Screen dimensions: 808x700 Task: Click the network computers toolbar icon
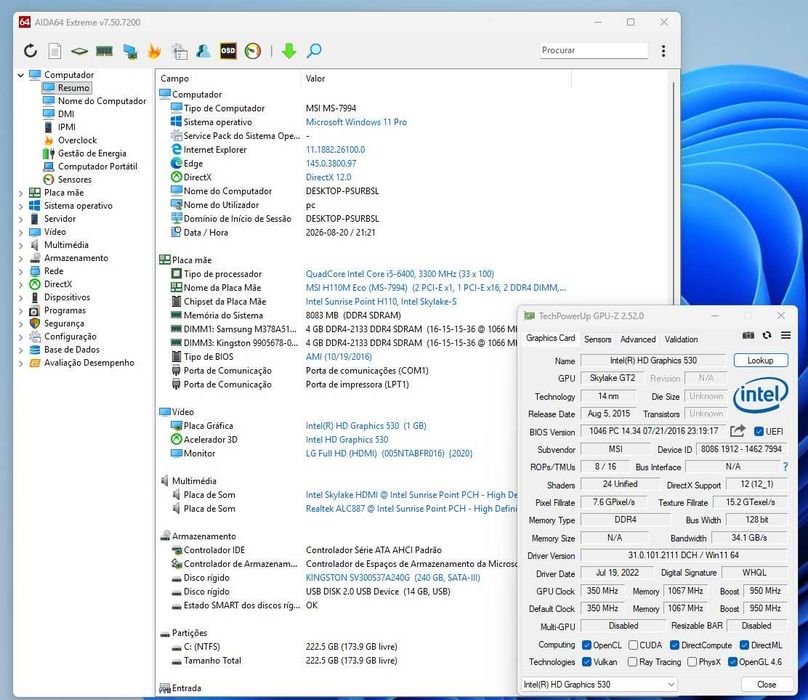point(130,51)
